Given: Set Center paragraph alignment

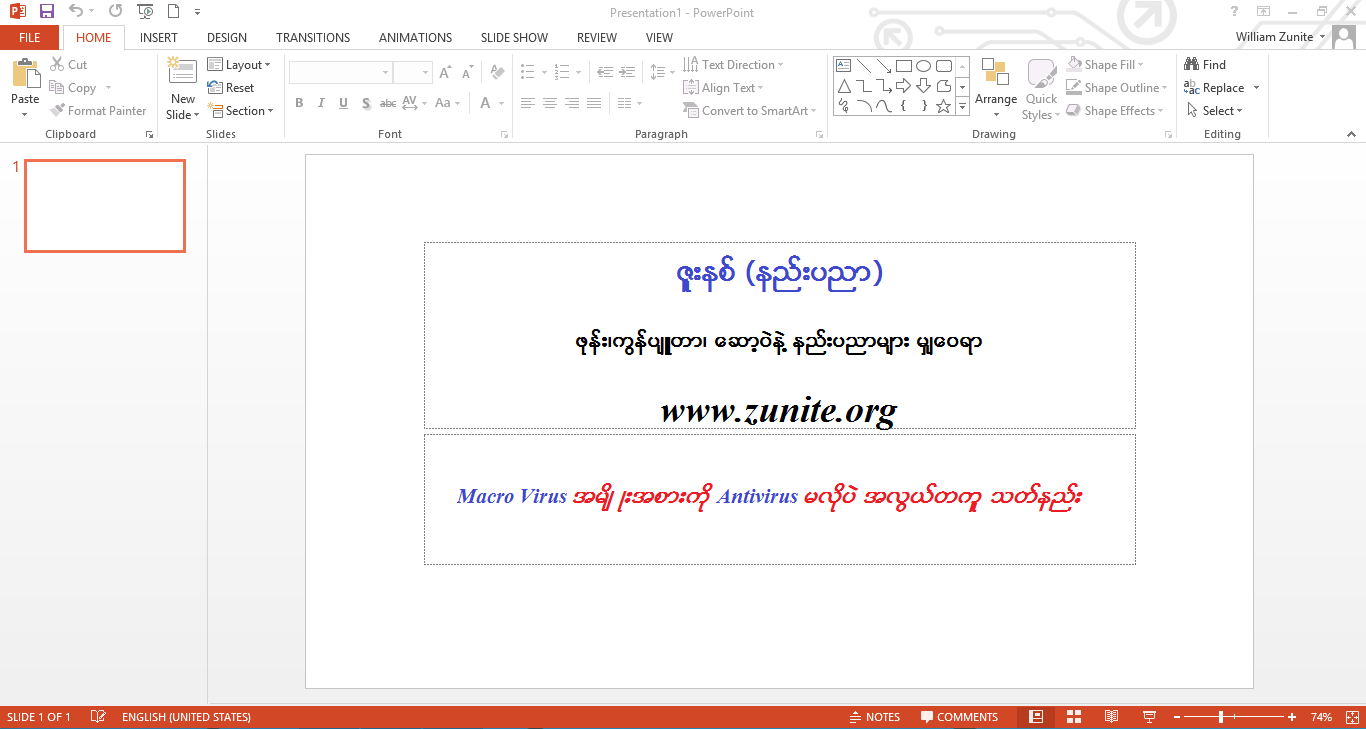Looking at the screenshot, I should (550, 103).
